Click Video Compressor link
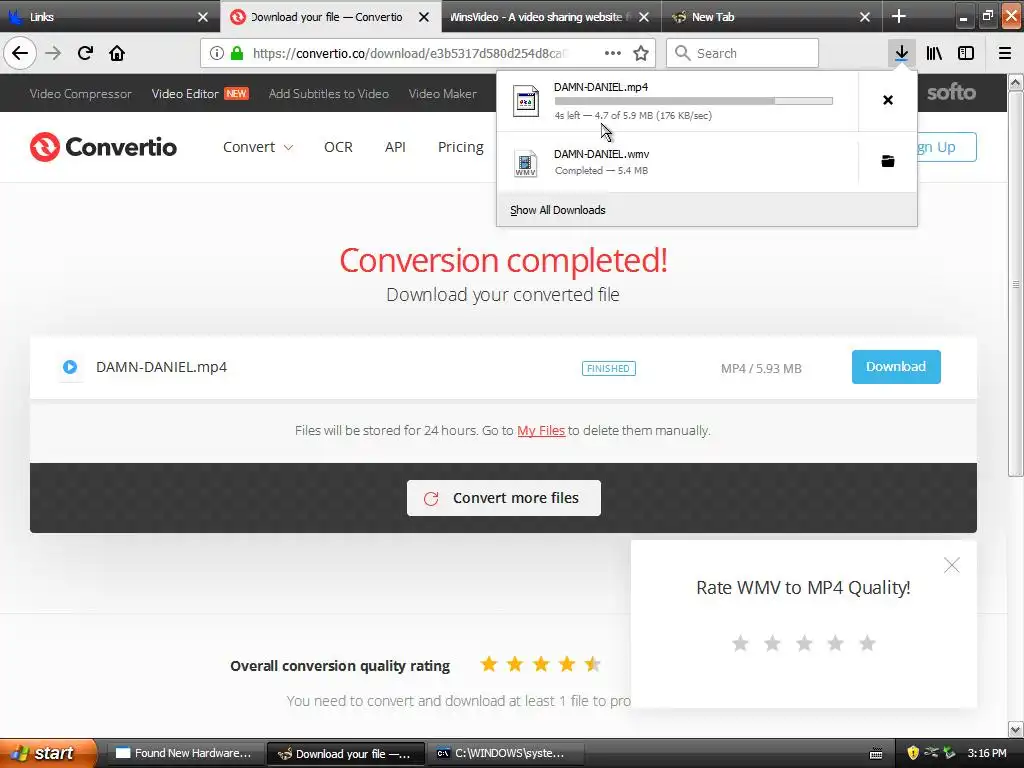This screenshot has height=768, width=1024. tap(80, 93)
